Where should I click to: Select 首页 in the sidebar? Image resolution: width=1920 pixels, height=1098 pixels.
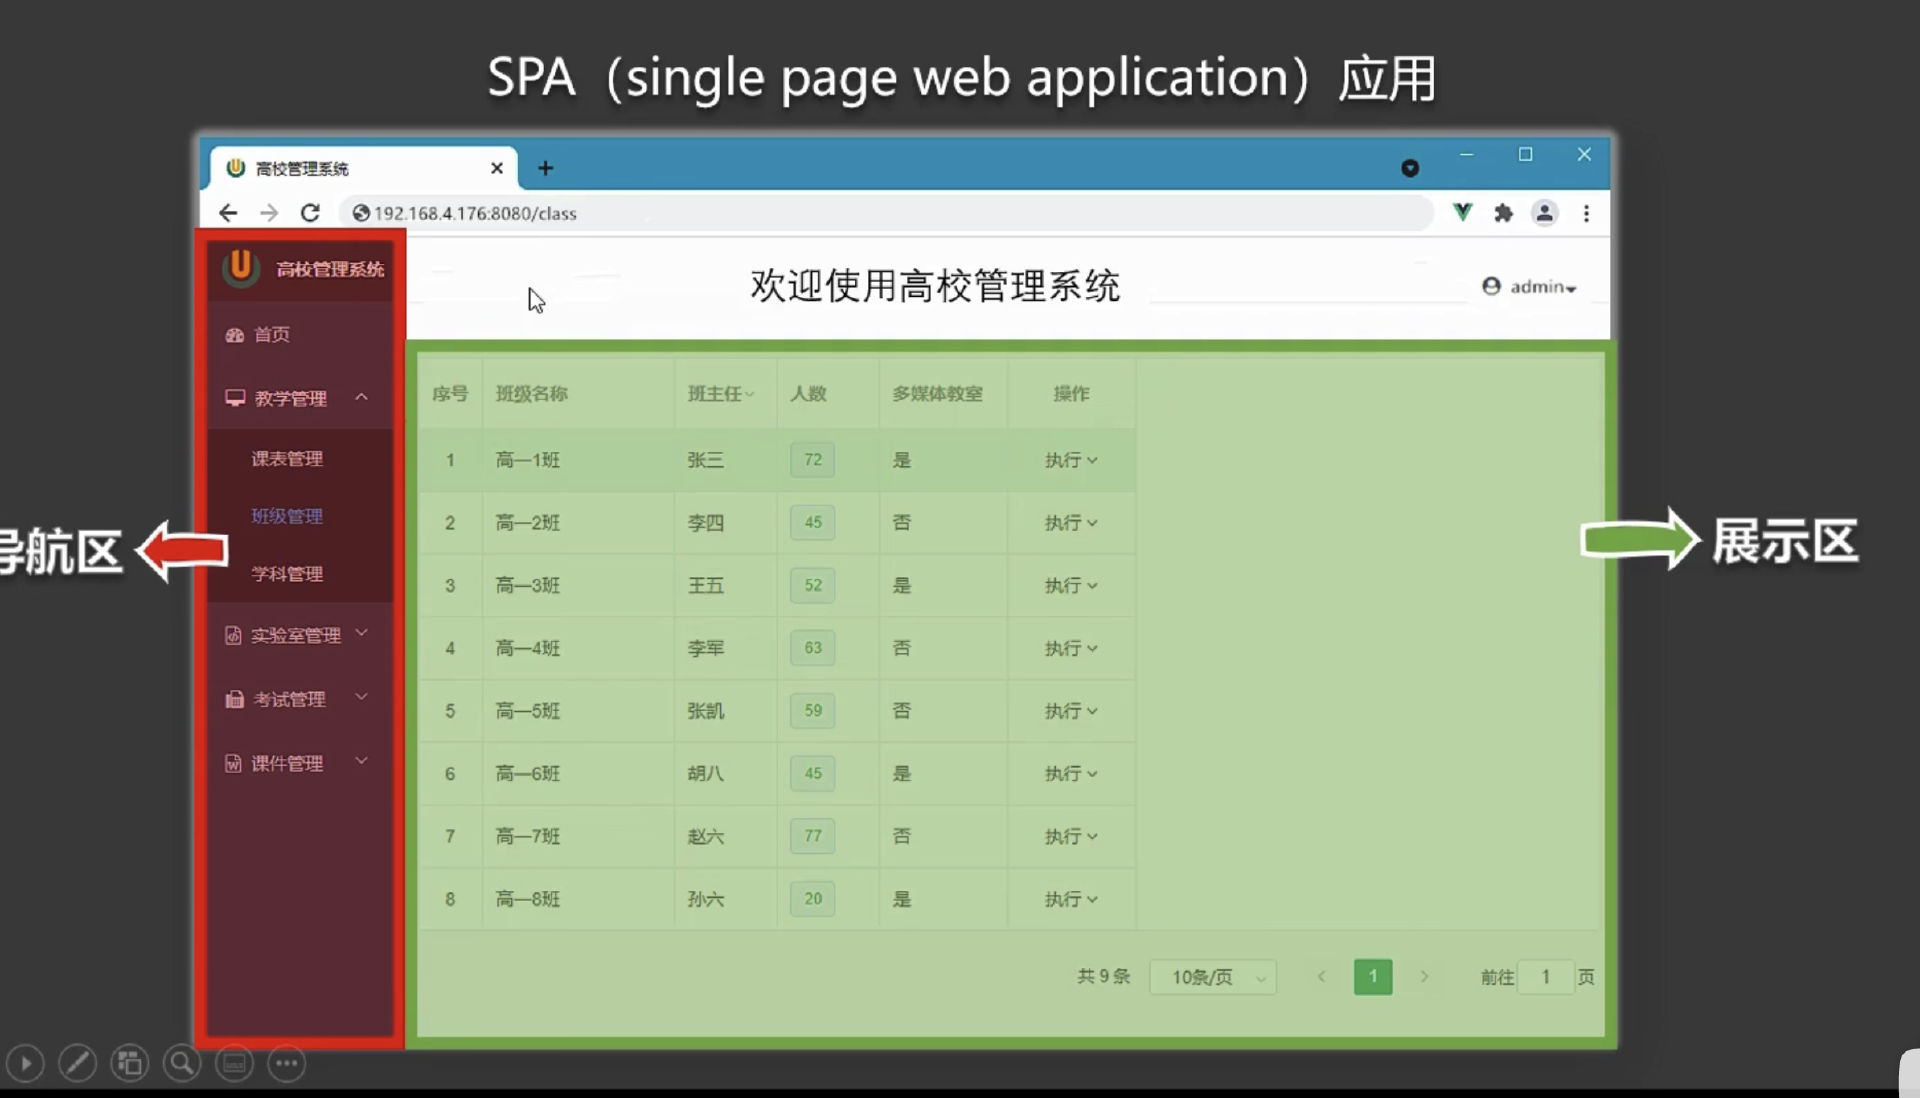point(271,335)
